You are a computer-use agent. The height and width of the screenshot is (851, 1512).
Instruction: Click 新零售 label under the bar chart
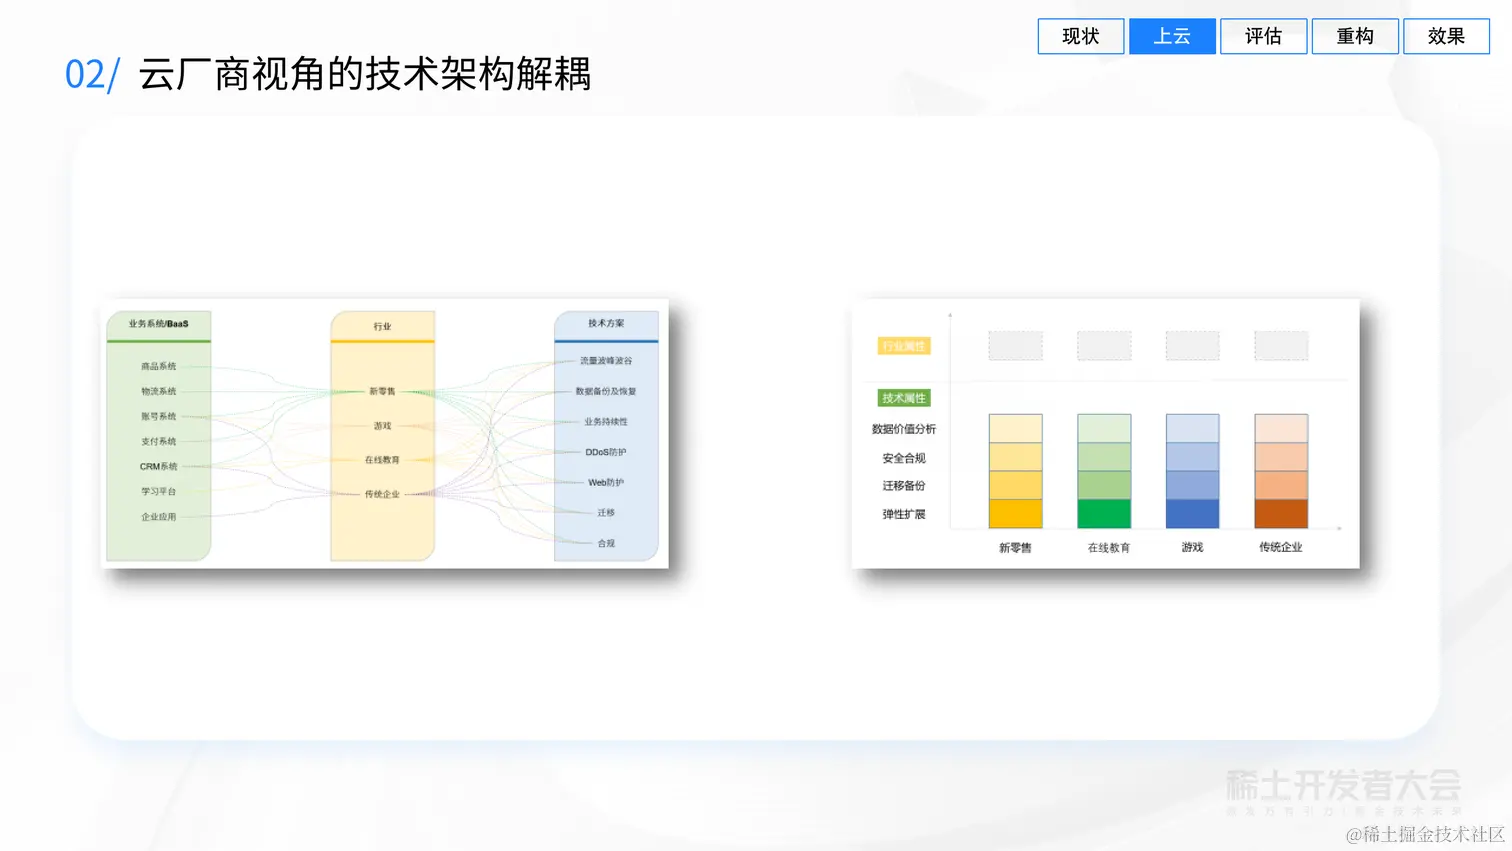pos(1015,548)
